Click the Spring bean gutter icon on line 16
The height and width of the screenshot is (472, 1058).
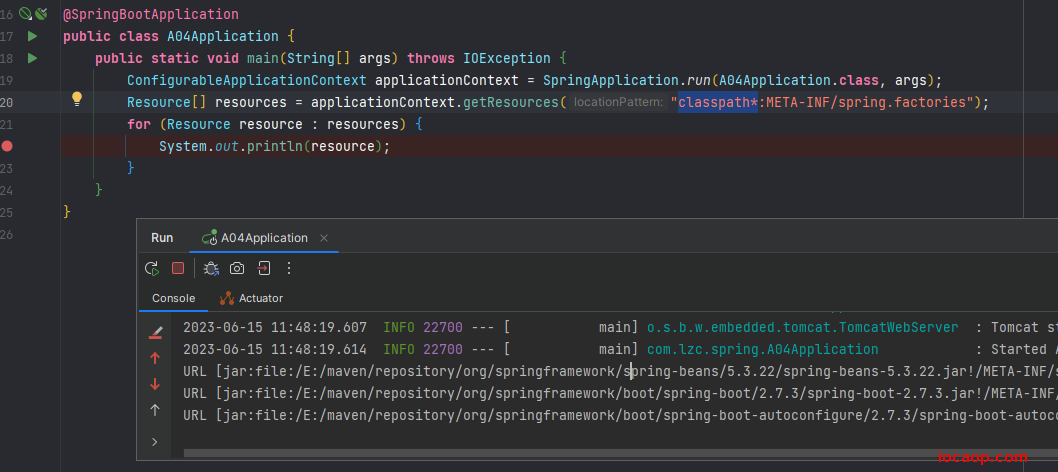point(25,13)
